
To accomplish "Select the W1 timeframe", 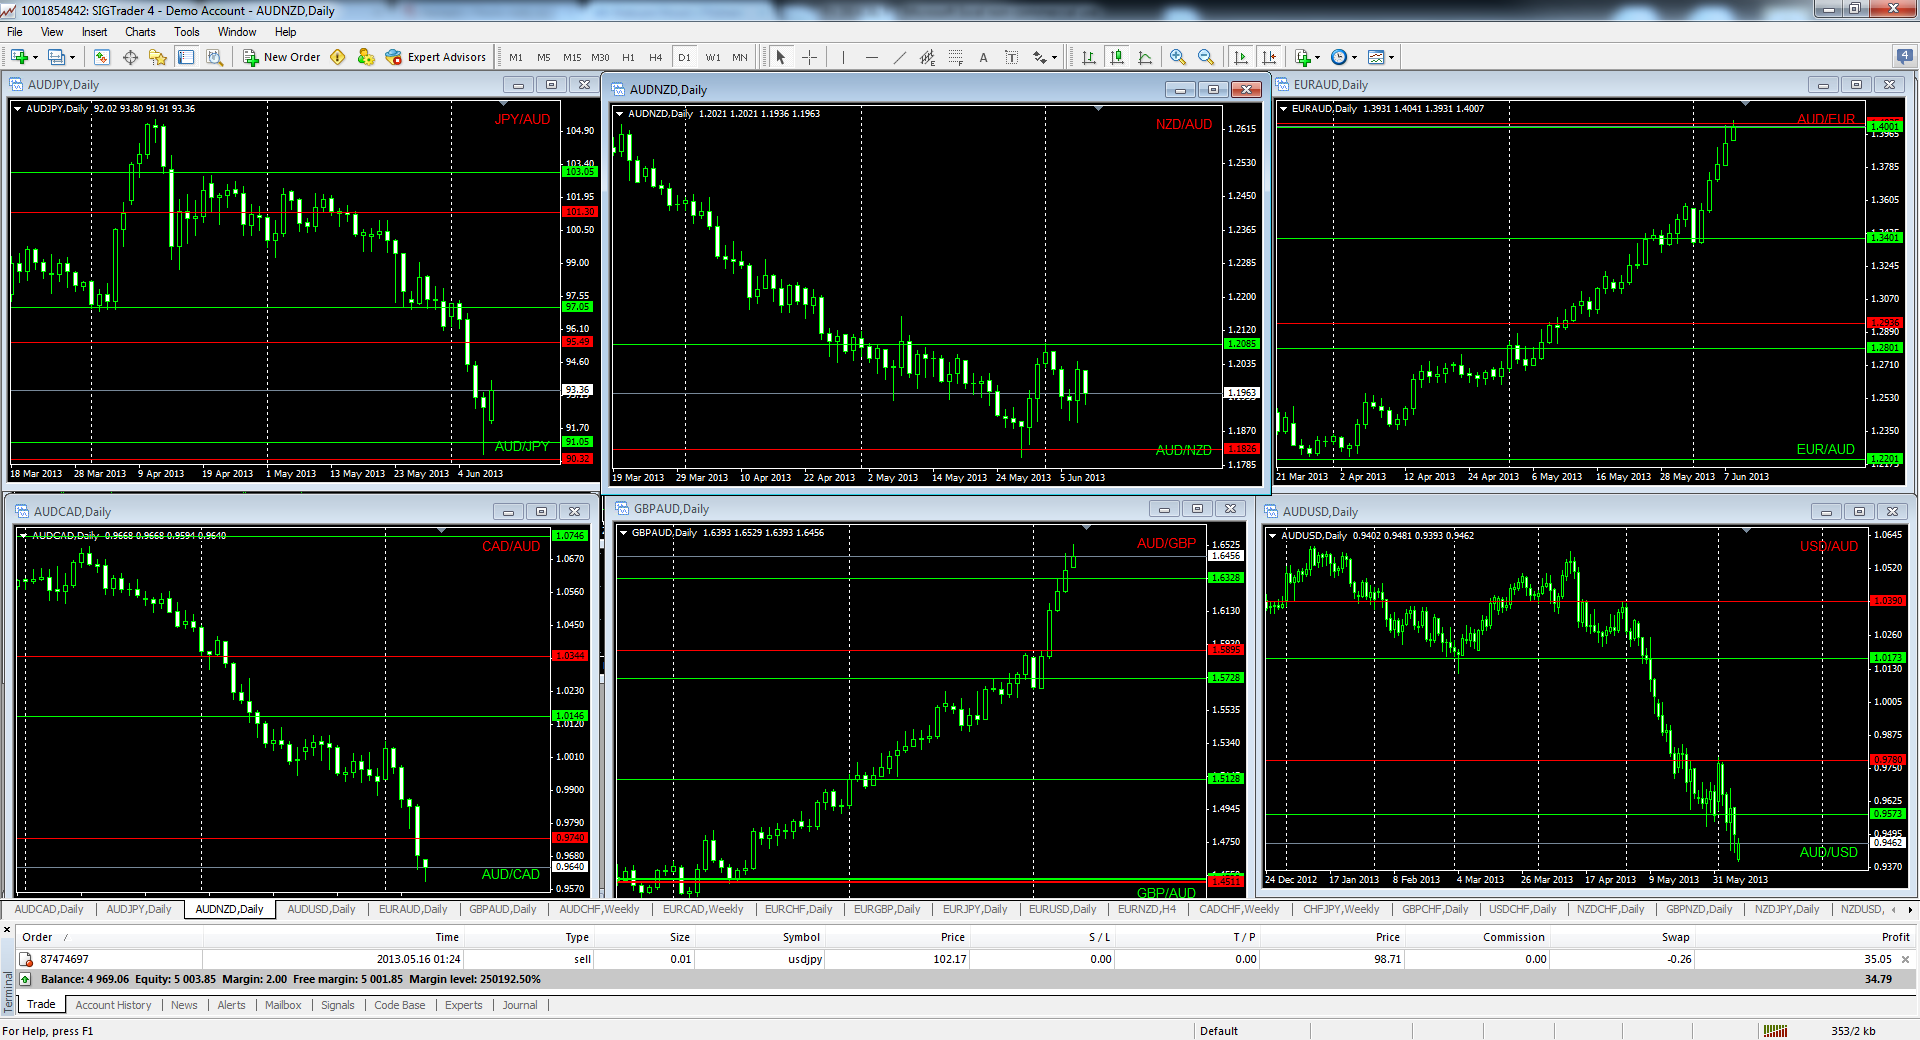I will [712, 57].
